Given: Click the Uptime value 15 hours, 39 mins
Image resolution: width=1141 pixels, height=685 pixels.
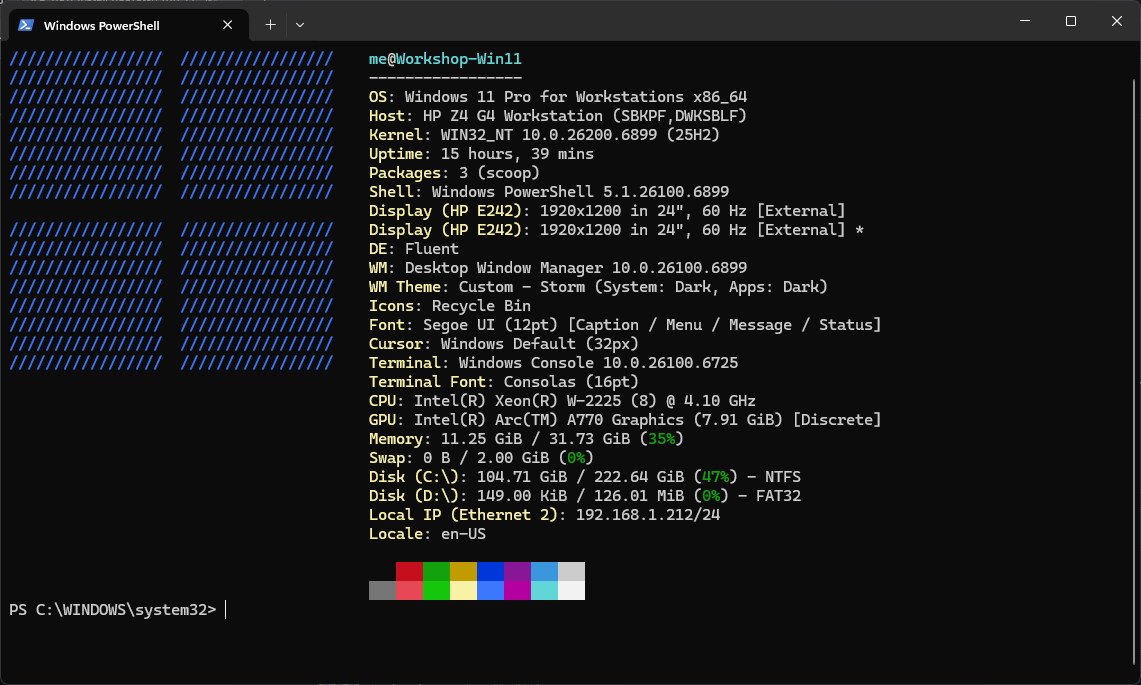Looking at the screenshot, I should 517,154.
